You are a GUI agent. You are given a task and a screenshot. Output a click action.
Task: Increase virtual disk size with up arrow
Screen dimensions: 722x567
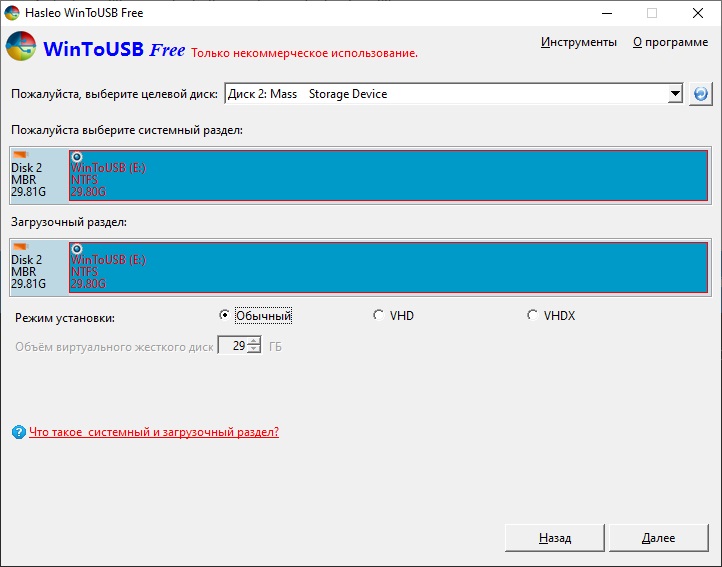(254, 341)
